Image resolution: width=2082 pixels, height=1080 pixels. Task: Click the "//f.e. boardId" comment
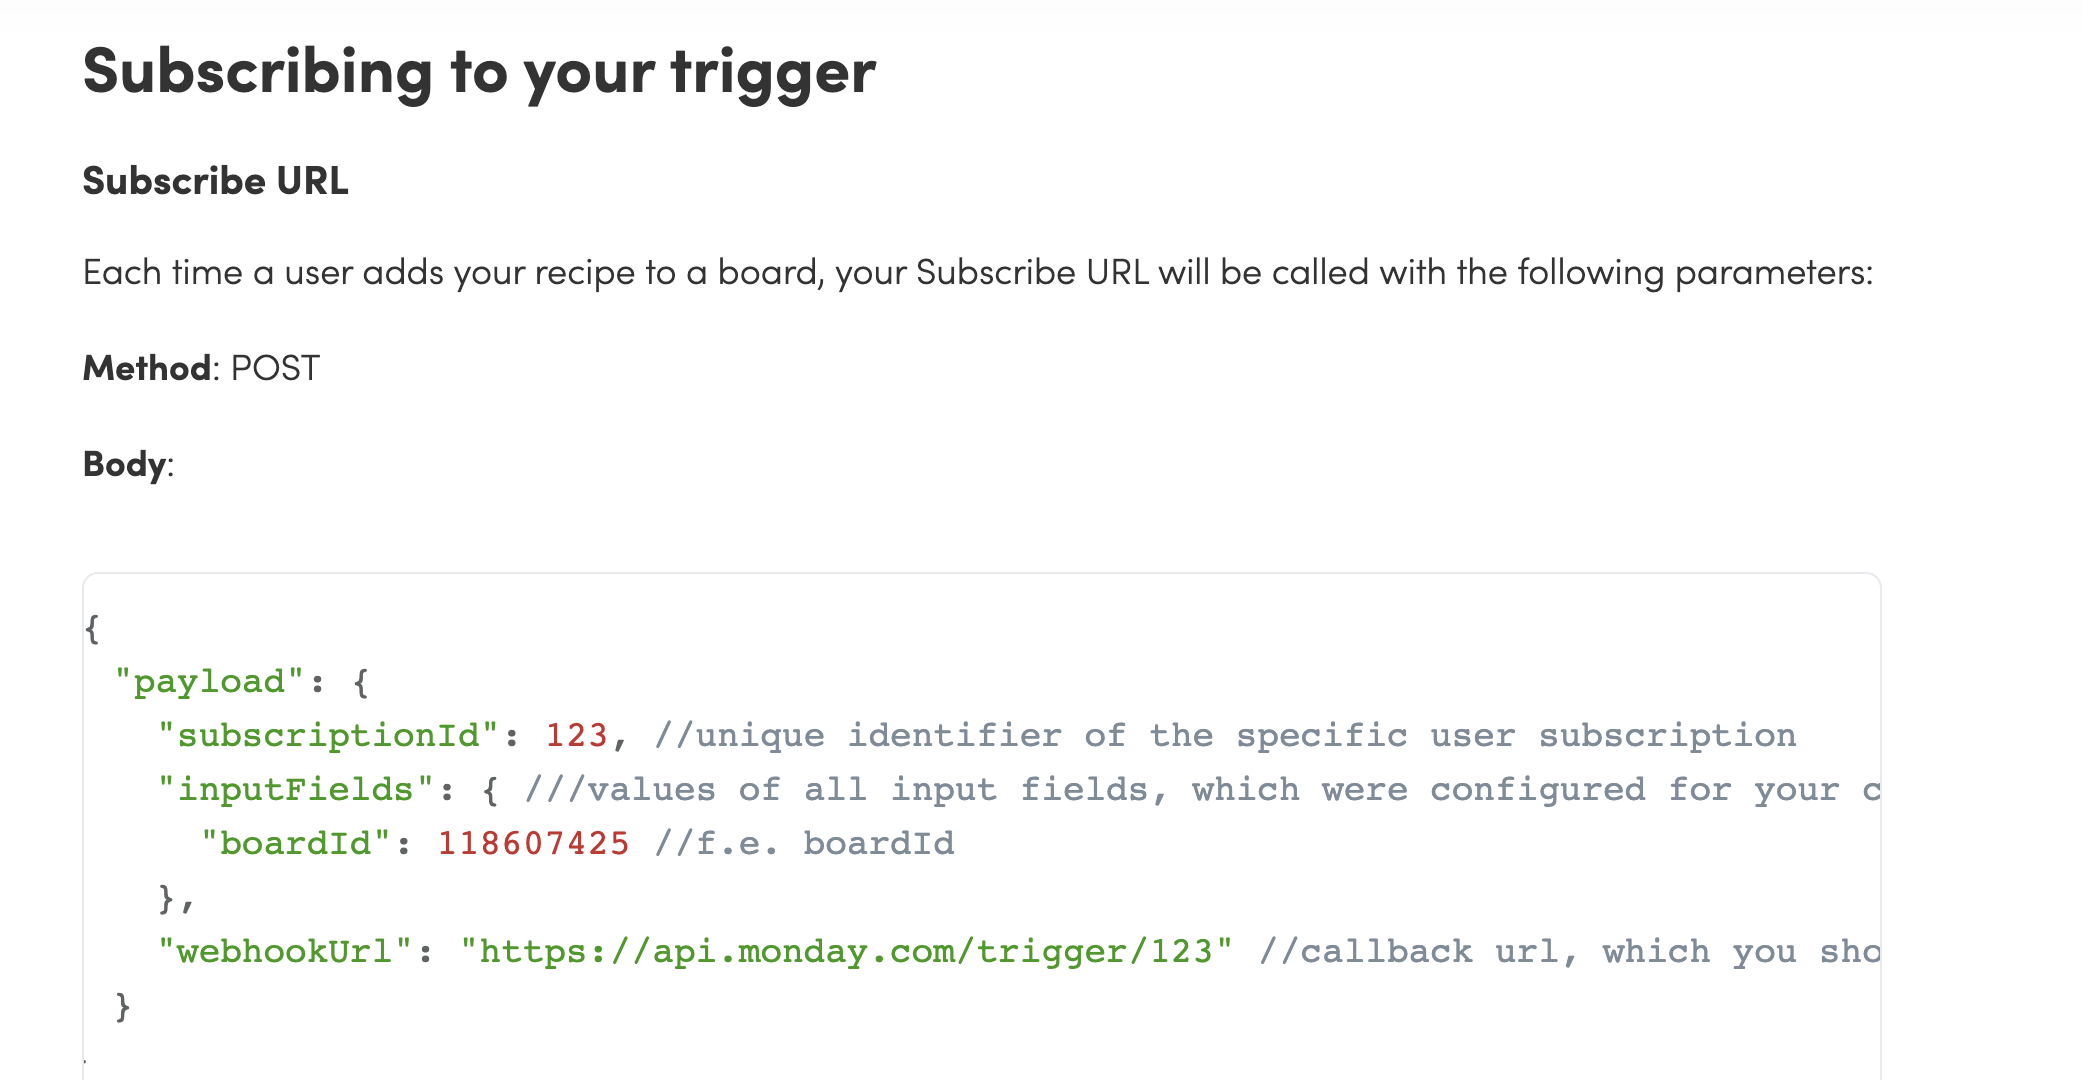click(804, 844)
